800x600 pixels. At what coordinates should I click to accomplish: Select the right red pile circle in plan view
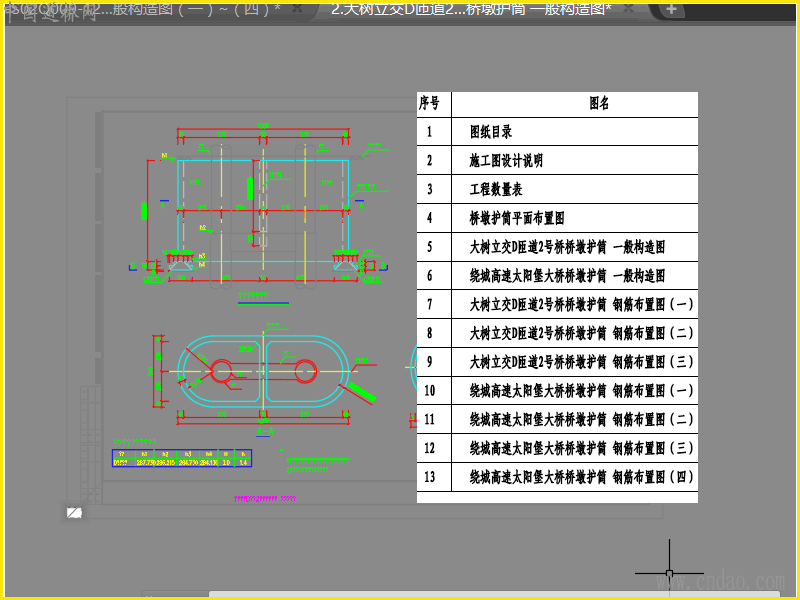coord(305,371)
